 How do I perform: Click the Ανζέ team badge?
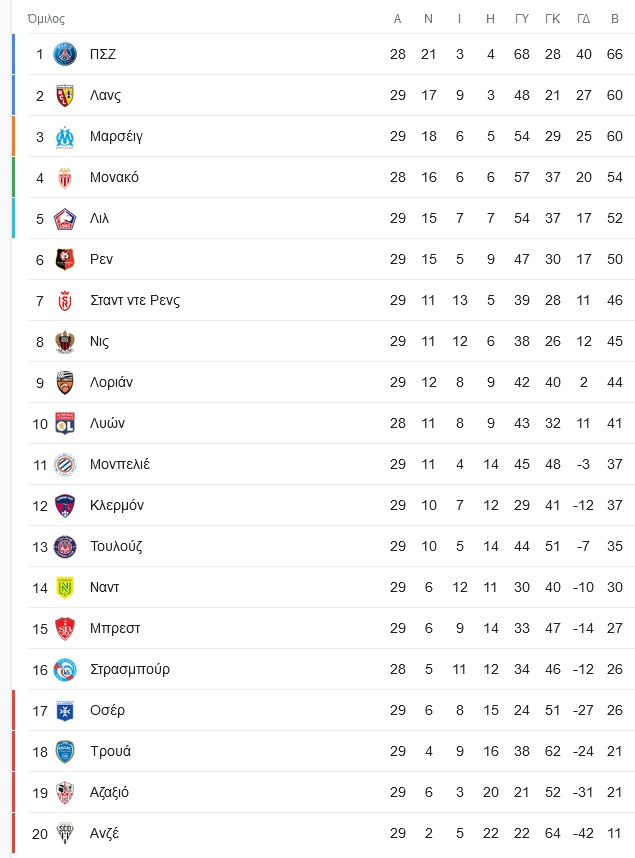(x=65, y=833)
